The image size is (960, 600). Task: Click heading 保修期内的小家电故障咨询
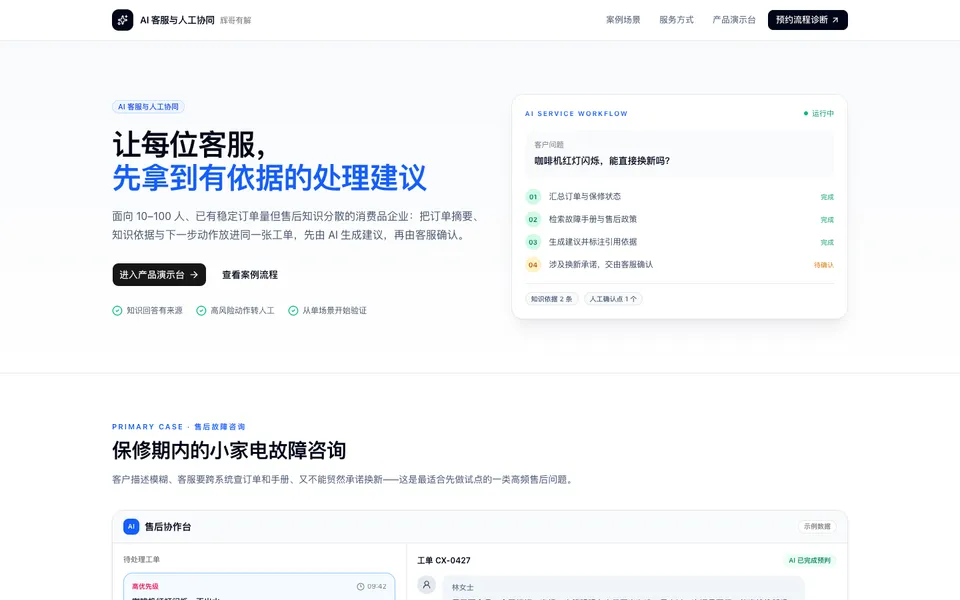tap(229, 451)
